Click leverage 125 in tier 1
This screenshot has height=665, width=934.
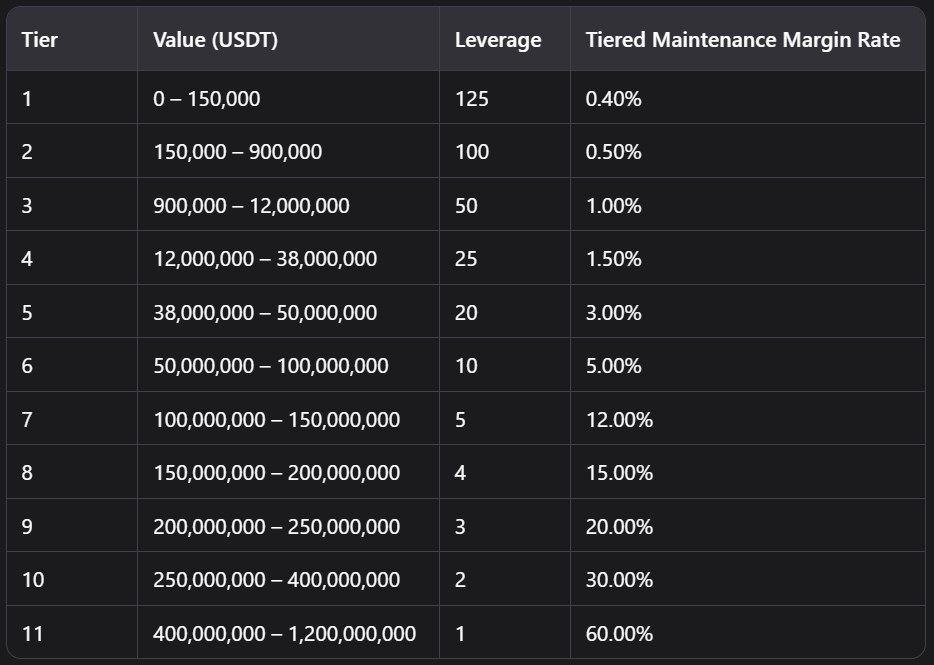tap(471, 98)
